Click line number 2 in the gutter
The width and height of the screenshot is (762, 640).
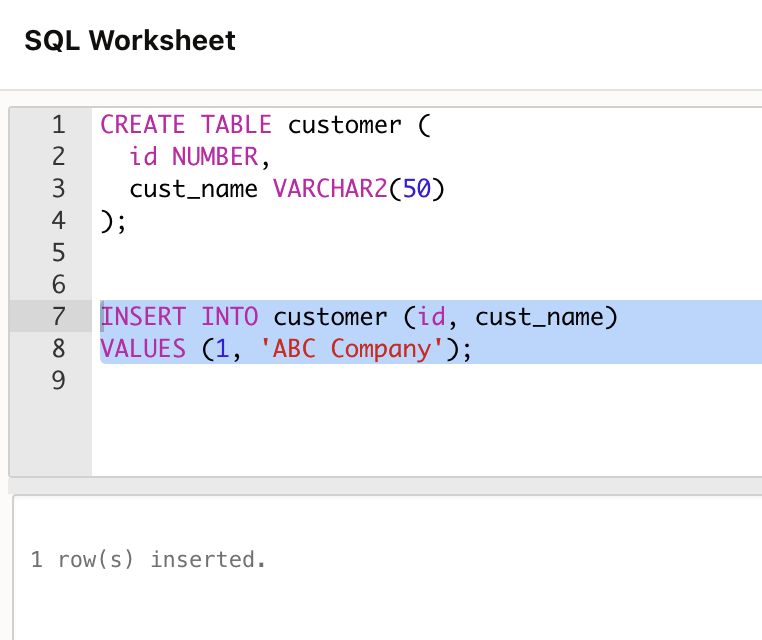(58, 157)
